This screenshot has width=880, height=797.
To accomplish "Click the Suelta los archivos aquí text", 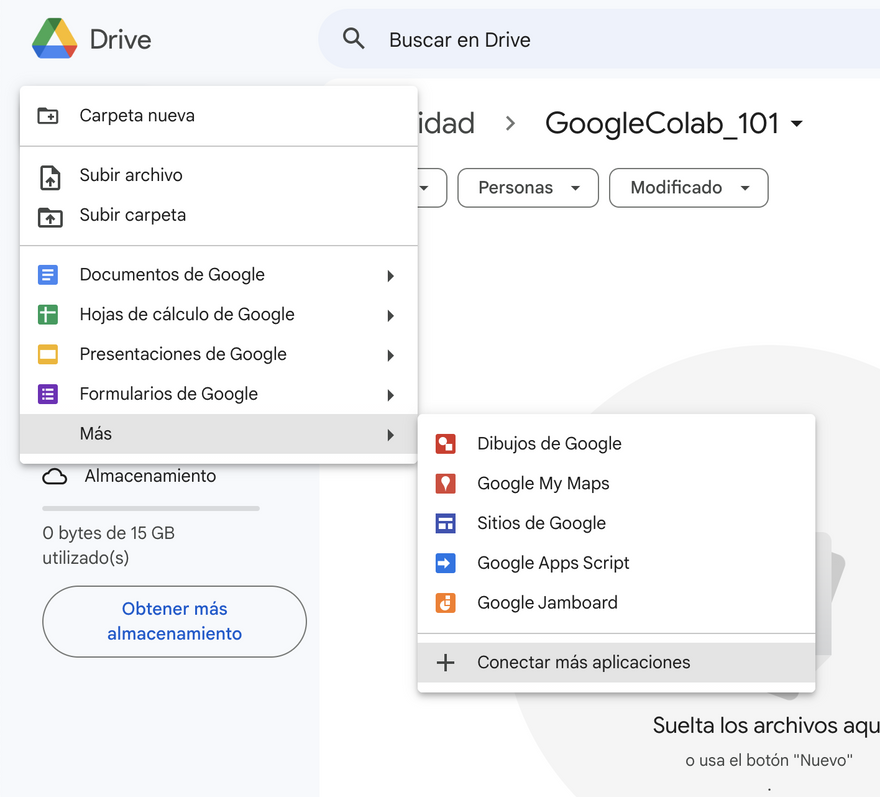I will coord(766,726).
